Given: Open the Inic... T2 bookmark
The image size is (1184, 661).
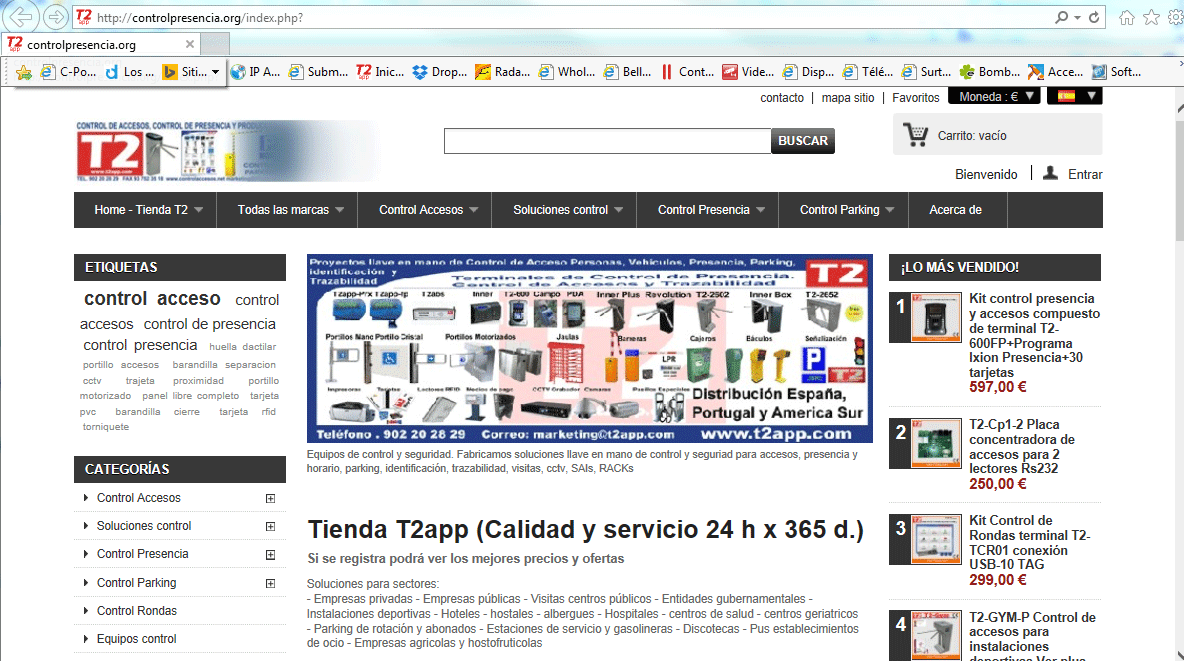Looking at the screenshot, I should tap(380, 72).
